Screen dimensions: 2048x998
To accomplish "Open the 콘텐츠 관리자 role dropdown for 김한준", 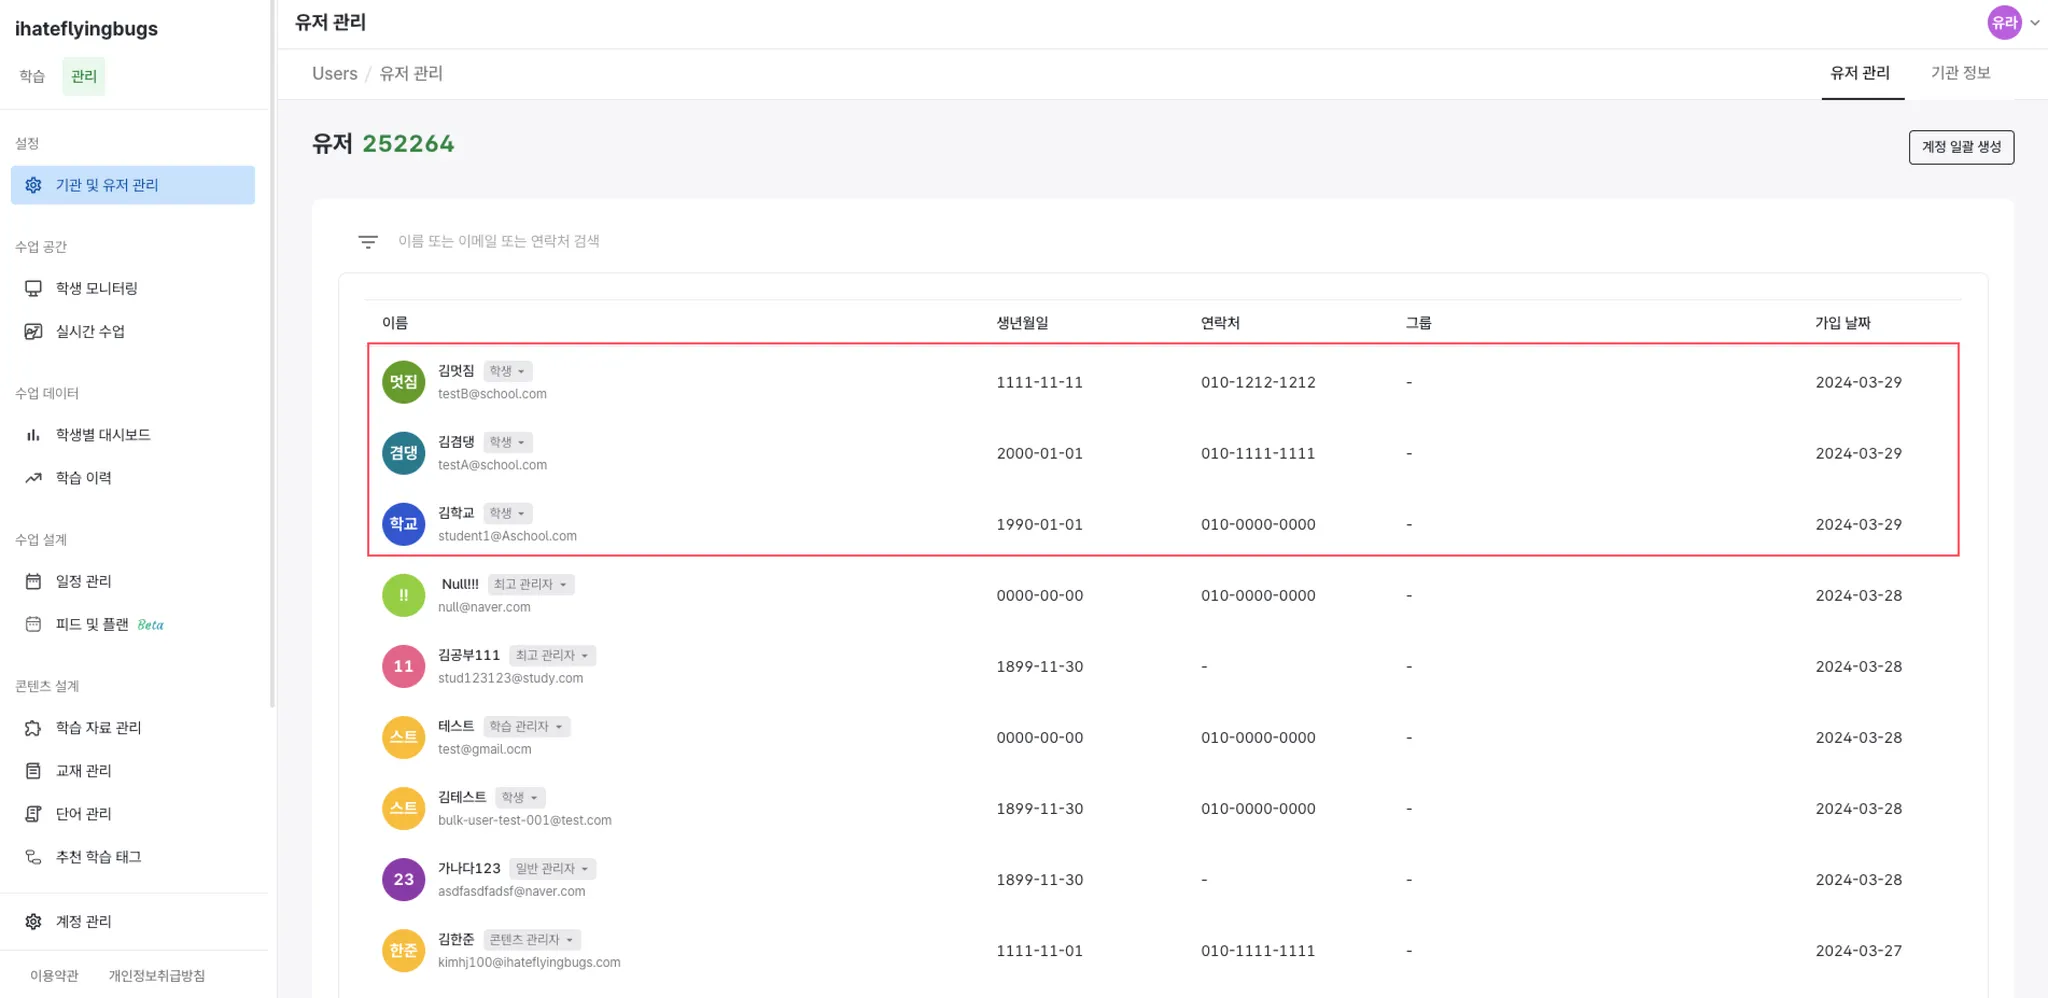I will pyautogui.click(x=532, y=939).
